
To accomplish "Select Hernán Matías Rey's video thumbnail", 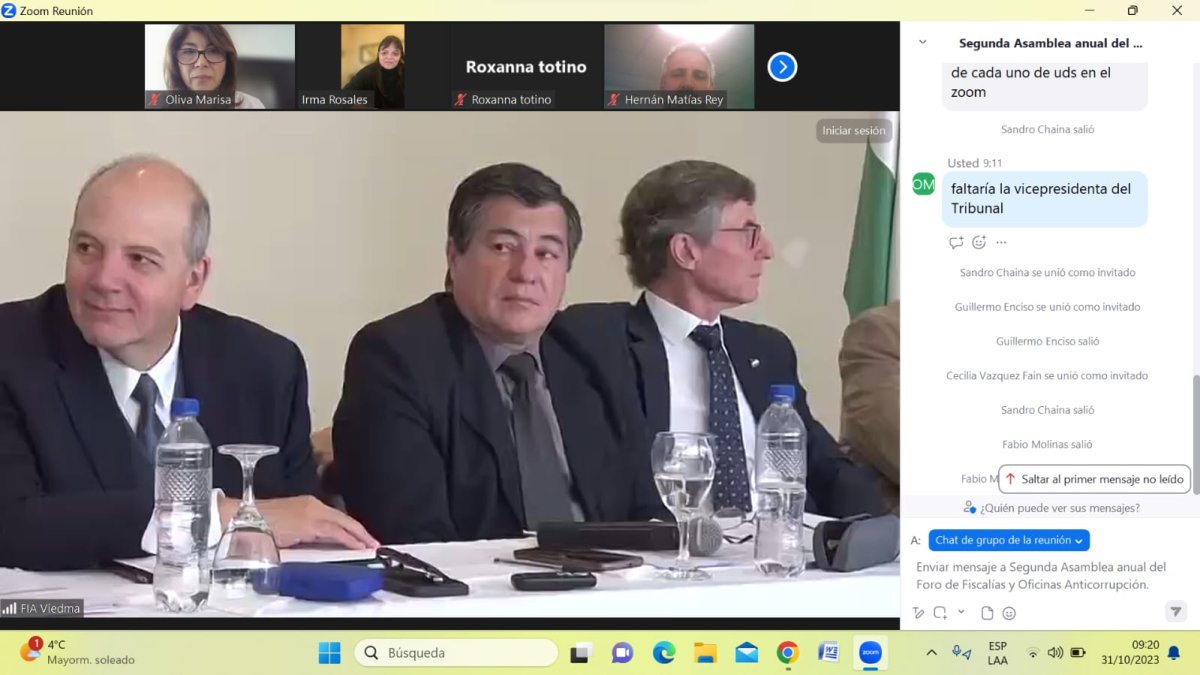I will click(679, 66).
